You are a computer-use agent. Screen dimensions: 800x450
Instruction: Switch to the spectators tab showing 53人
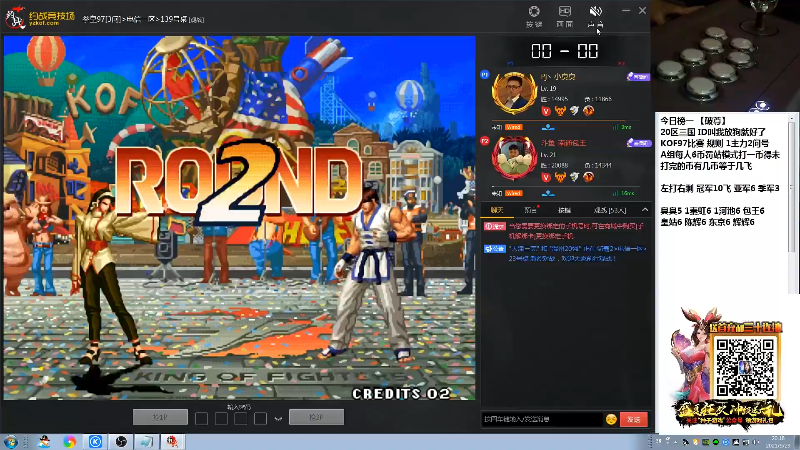click(x=610, y=210)
